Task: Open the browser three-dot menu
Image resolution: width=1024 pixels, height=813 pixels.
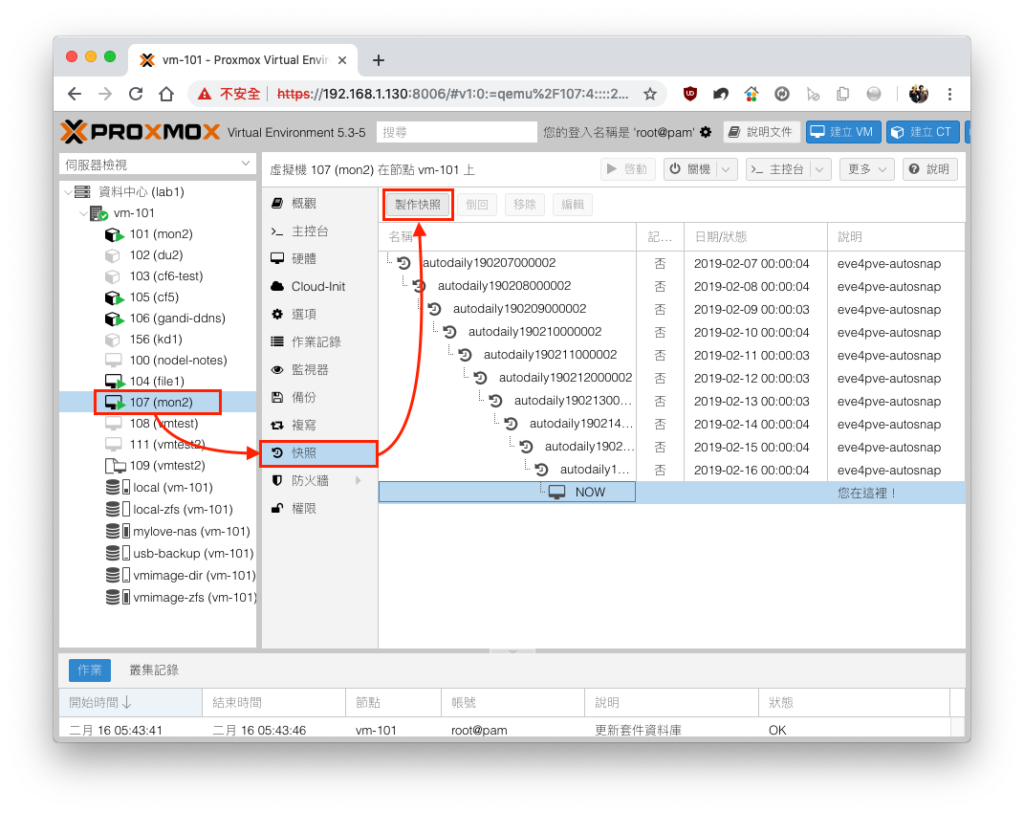Action: pos(950,94)
